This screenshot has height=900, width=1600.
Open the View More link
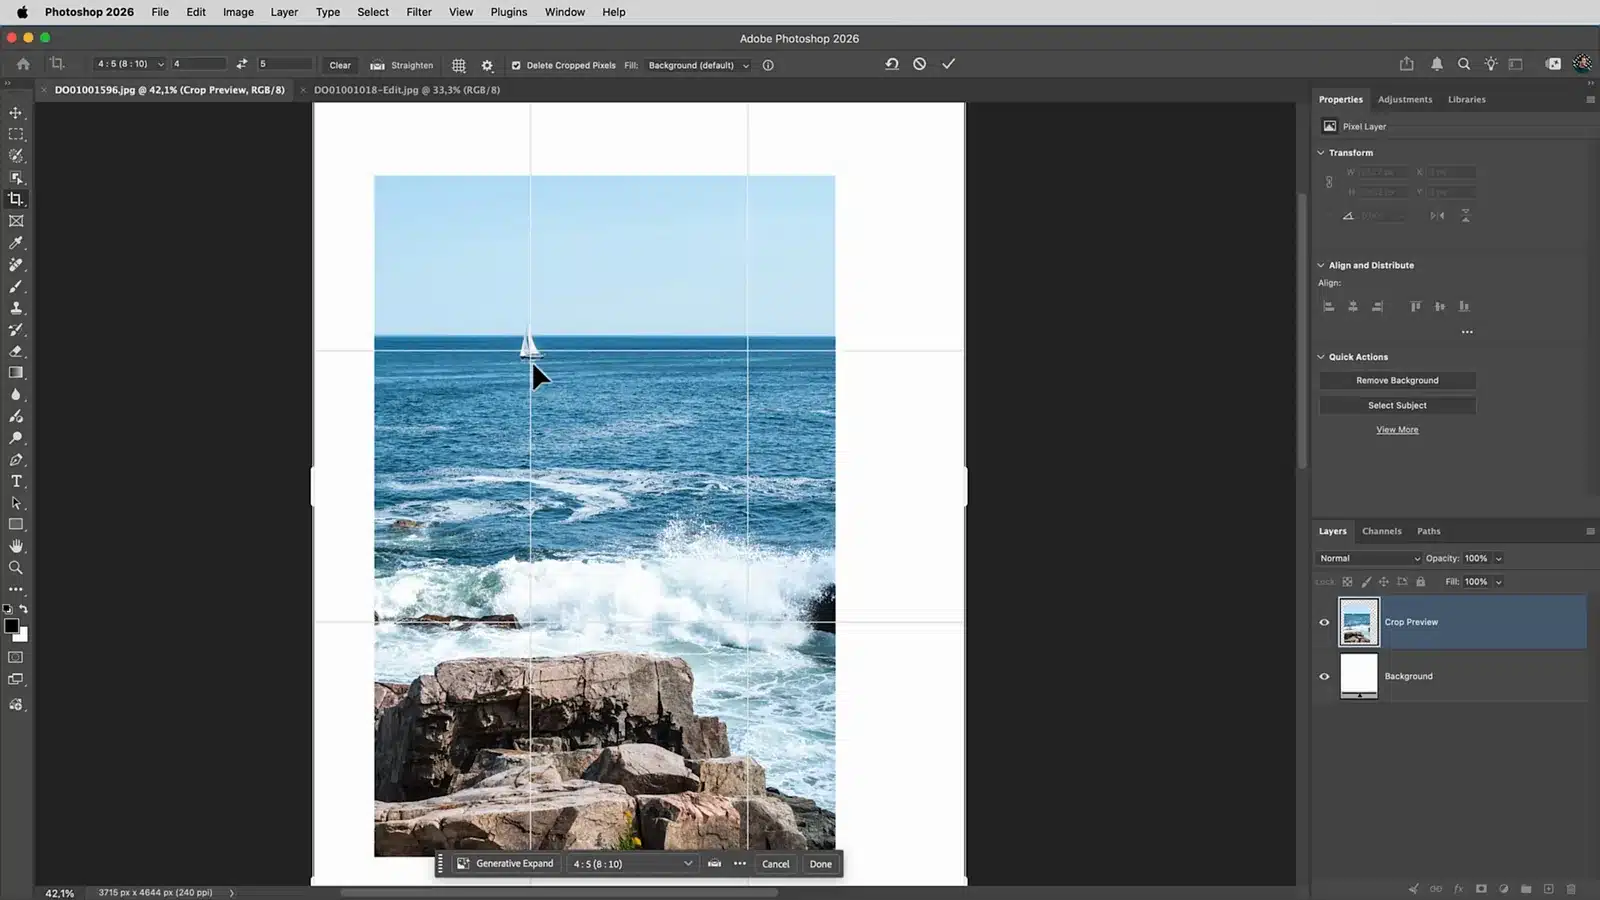(x=1397, y=430)
